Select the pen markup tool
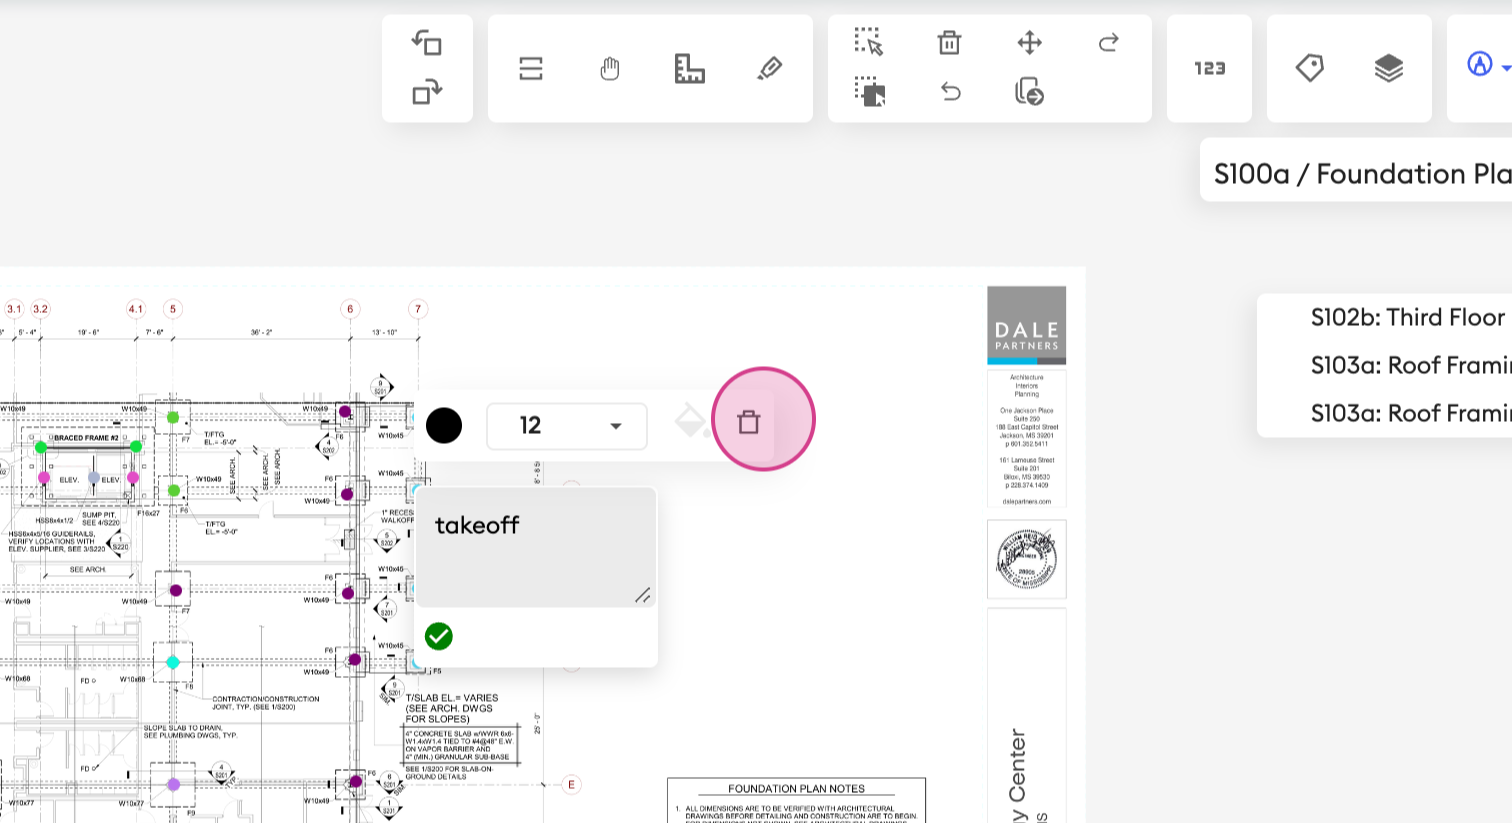Screen dimensions: 1512x823 pyautogui.click(x=769, y=68)
